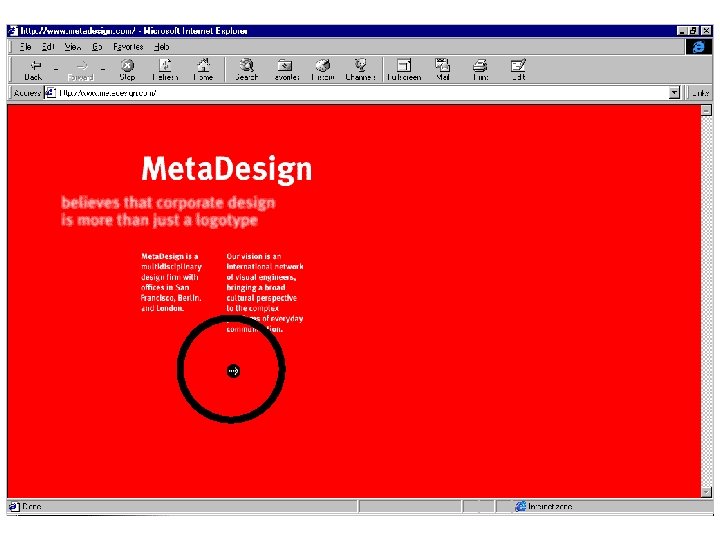The width and height of the screenshot is (720, 540).
Task: Open the Channels toolbar button
Action: click(360, 70)
